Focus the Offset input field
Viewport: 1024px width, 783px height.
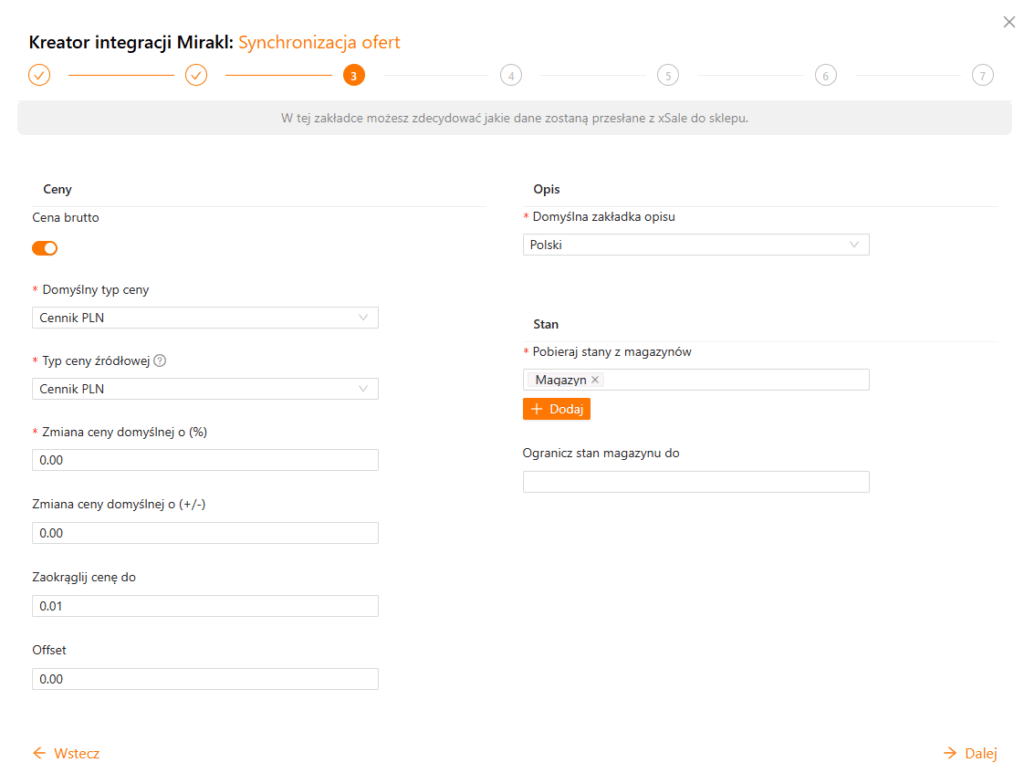coord(205,679)
